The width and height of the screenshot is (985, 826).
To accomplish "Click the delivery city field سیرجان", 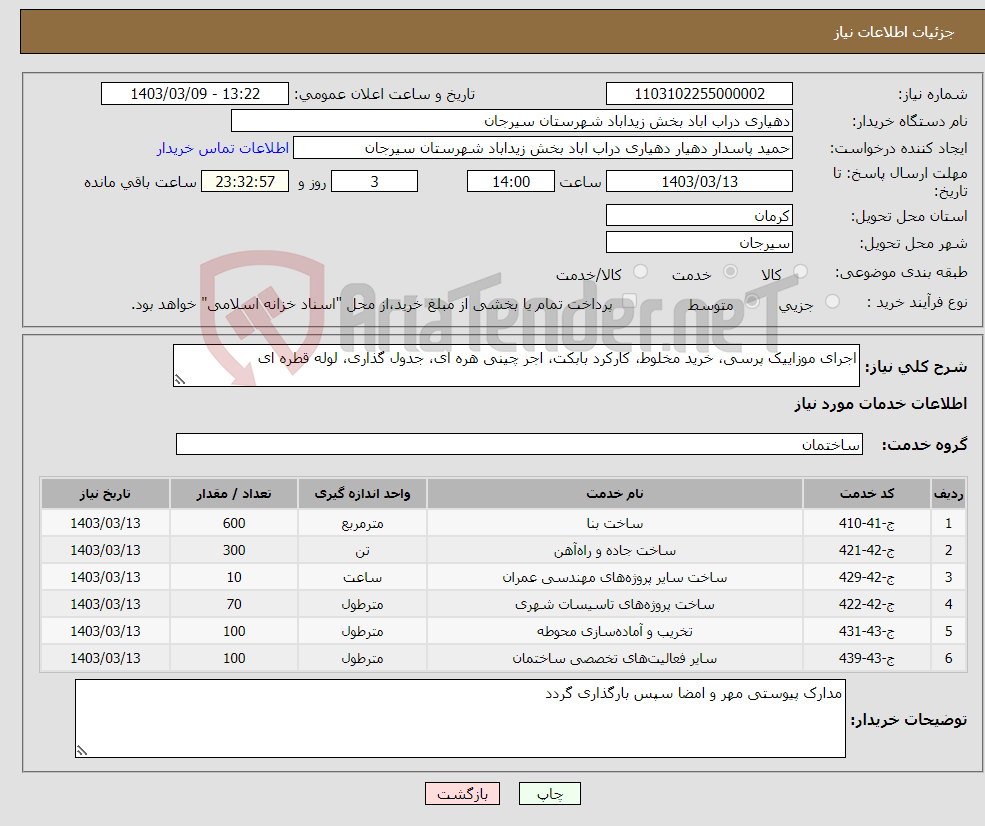I will tap(699, 242).
